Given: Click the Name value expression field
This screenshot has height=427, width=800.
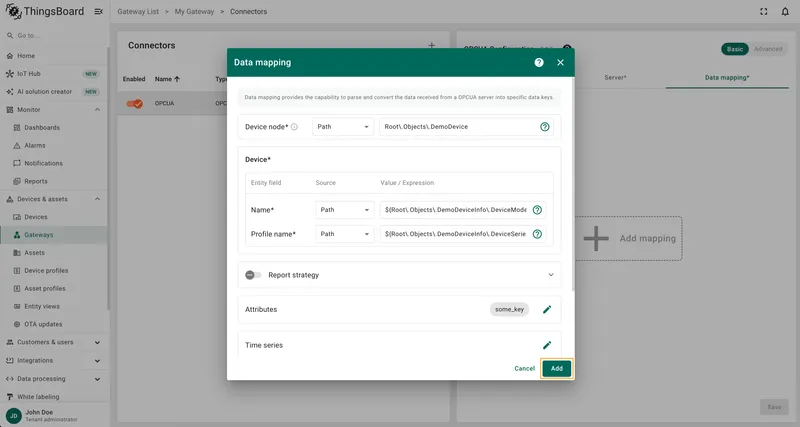Looking at the screenshot, I should pyautogui.click(x=463, y=210).
